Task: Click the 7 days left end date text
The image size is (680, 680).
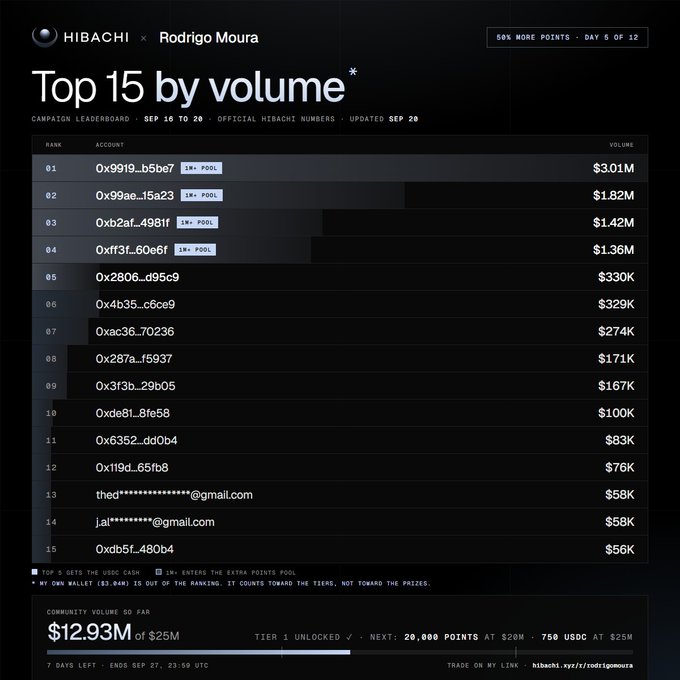Action: [128, 665]
